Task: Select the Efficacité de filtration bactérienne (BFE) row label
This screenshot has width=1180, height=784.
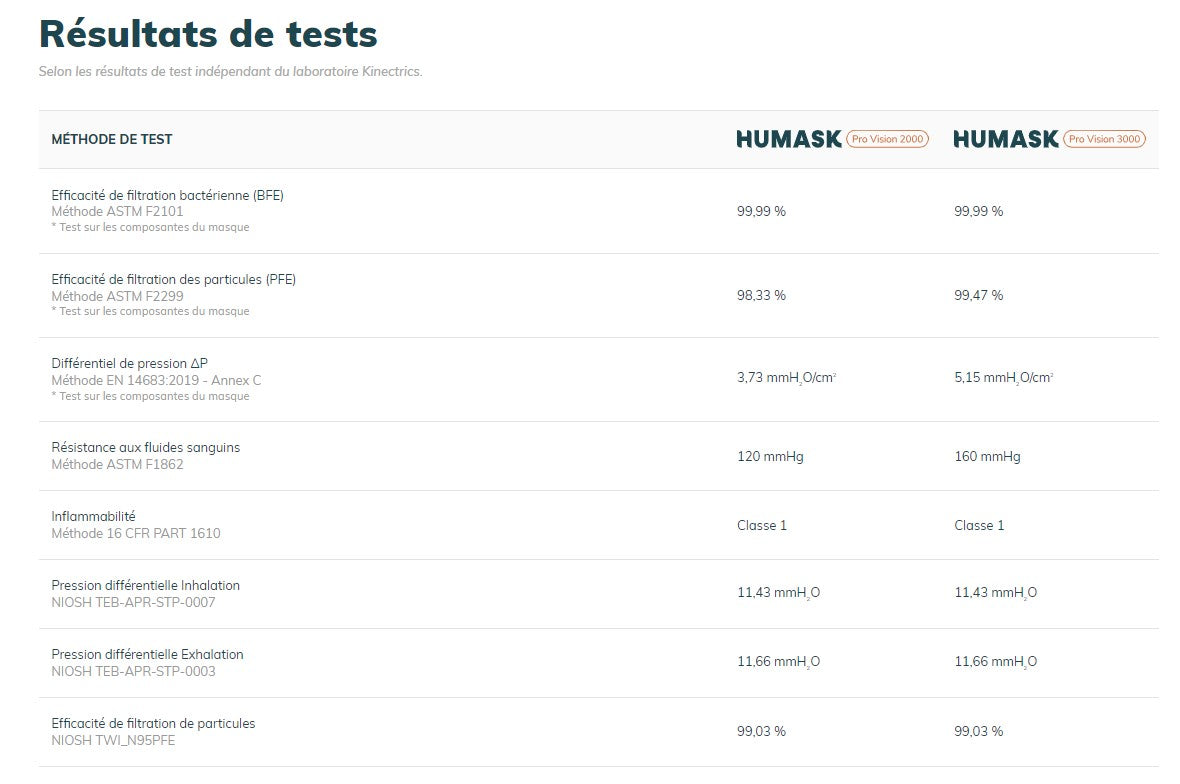Action: point(167,195)
